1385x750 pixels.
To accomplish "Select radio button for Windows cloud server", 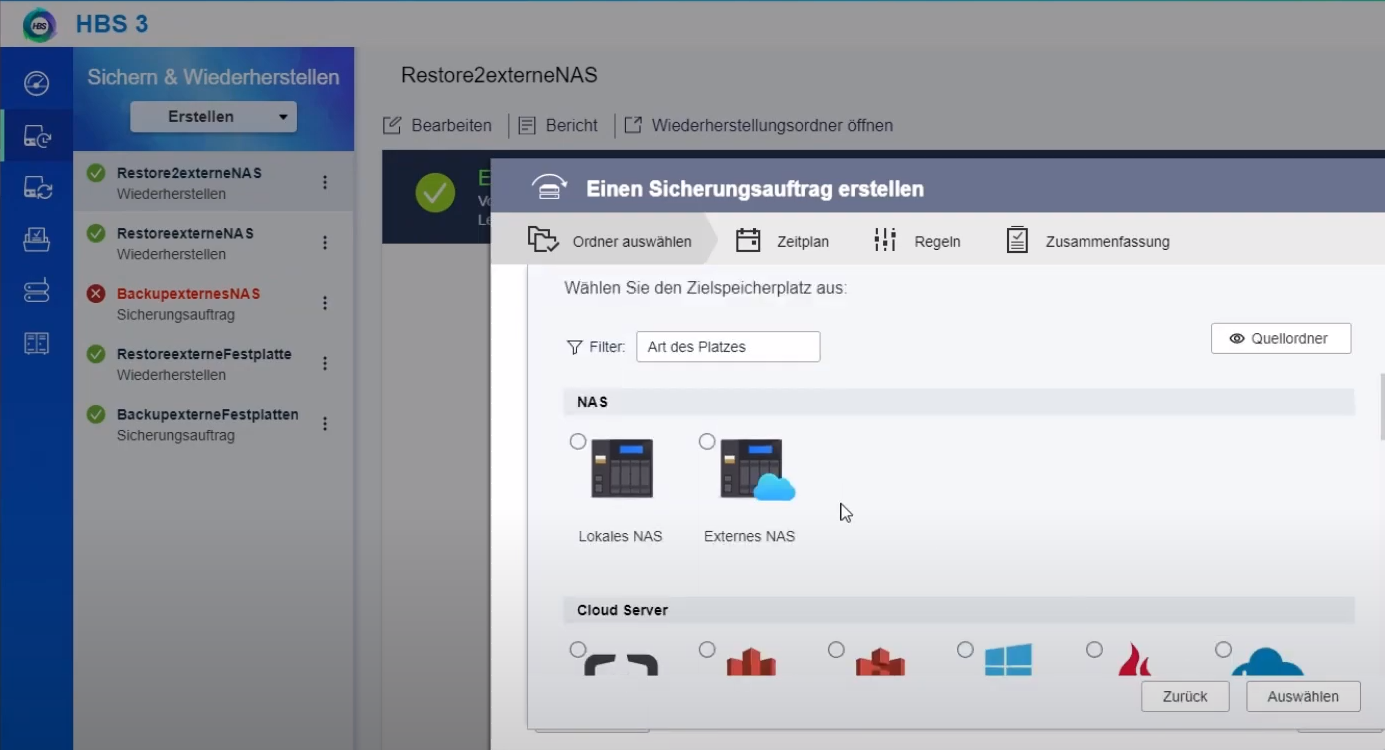I will click(x=965, y=650).
